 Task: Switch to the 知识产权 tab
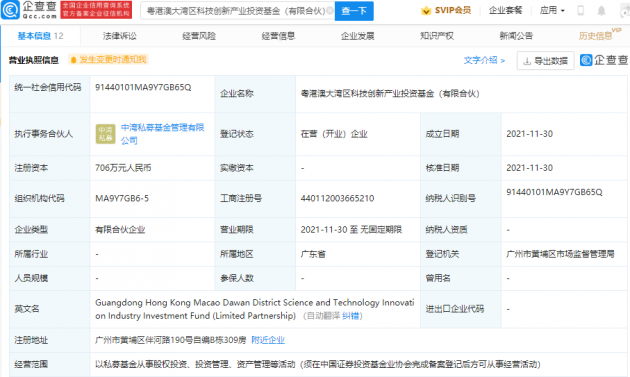tap(437, 36)
